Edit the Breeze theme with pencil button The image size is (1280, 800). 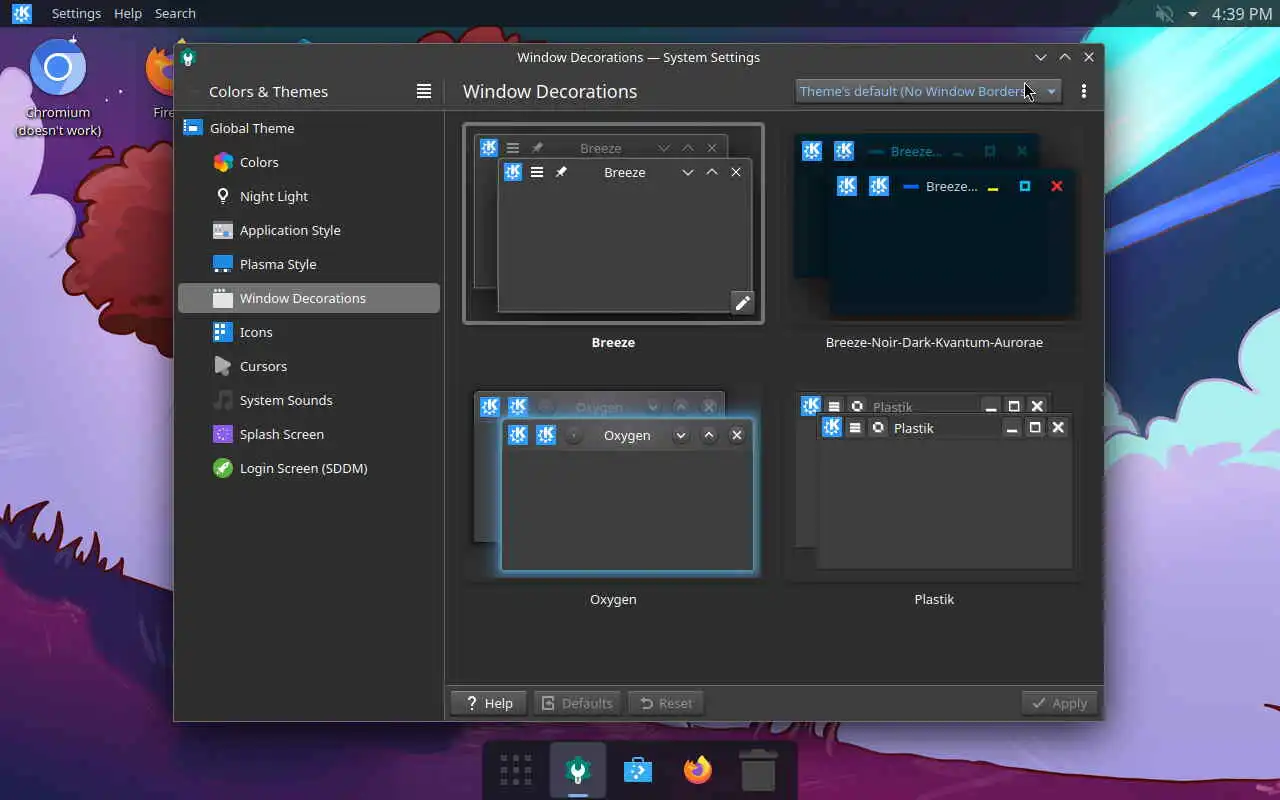pyautogui.click(x=742, y=303)
